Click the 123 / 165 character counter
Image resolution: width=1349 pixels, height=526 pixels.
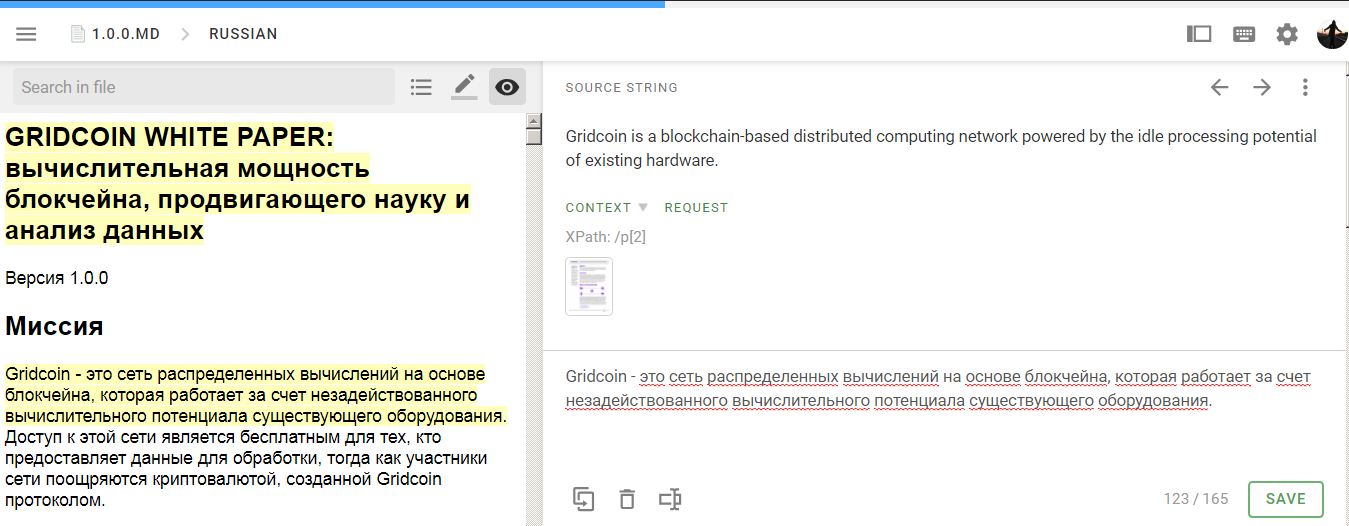(1196, 499)
